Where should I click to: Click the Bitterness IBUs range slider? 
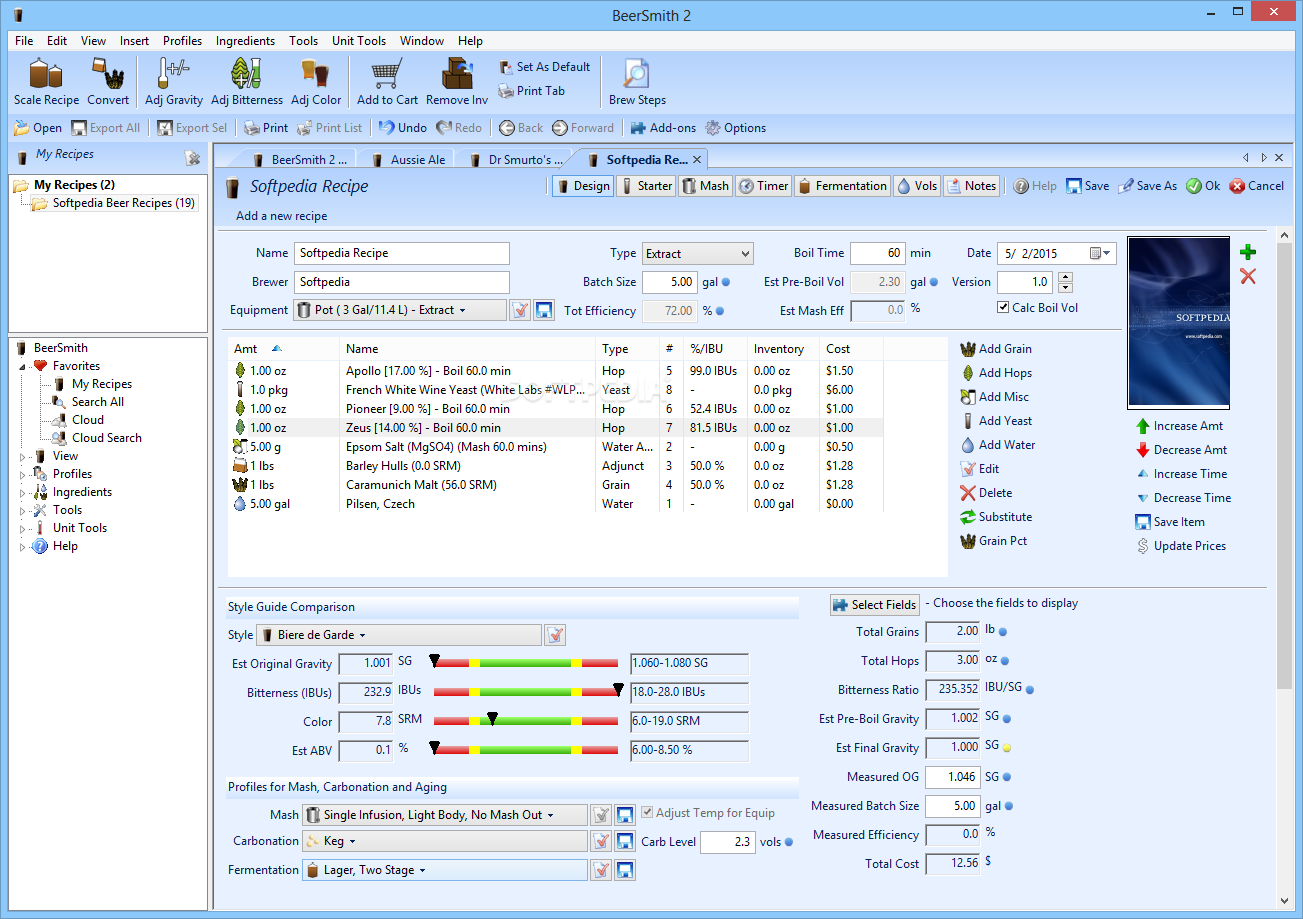point(526,692)
